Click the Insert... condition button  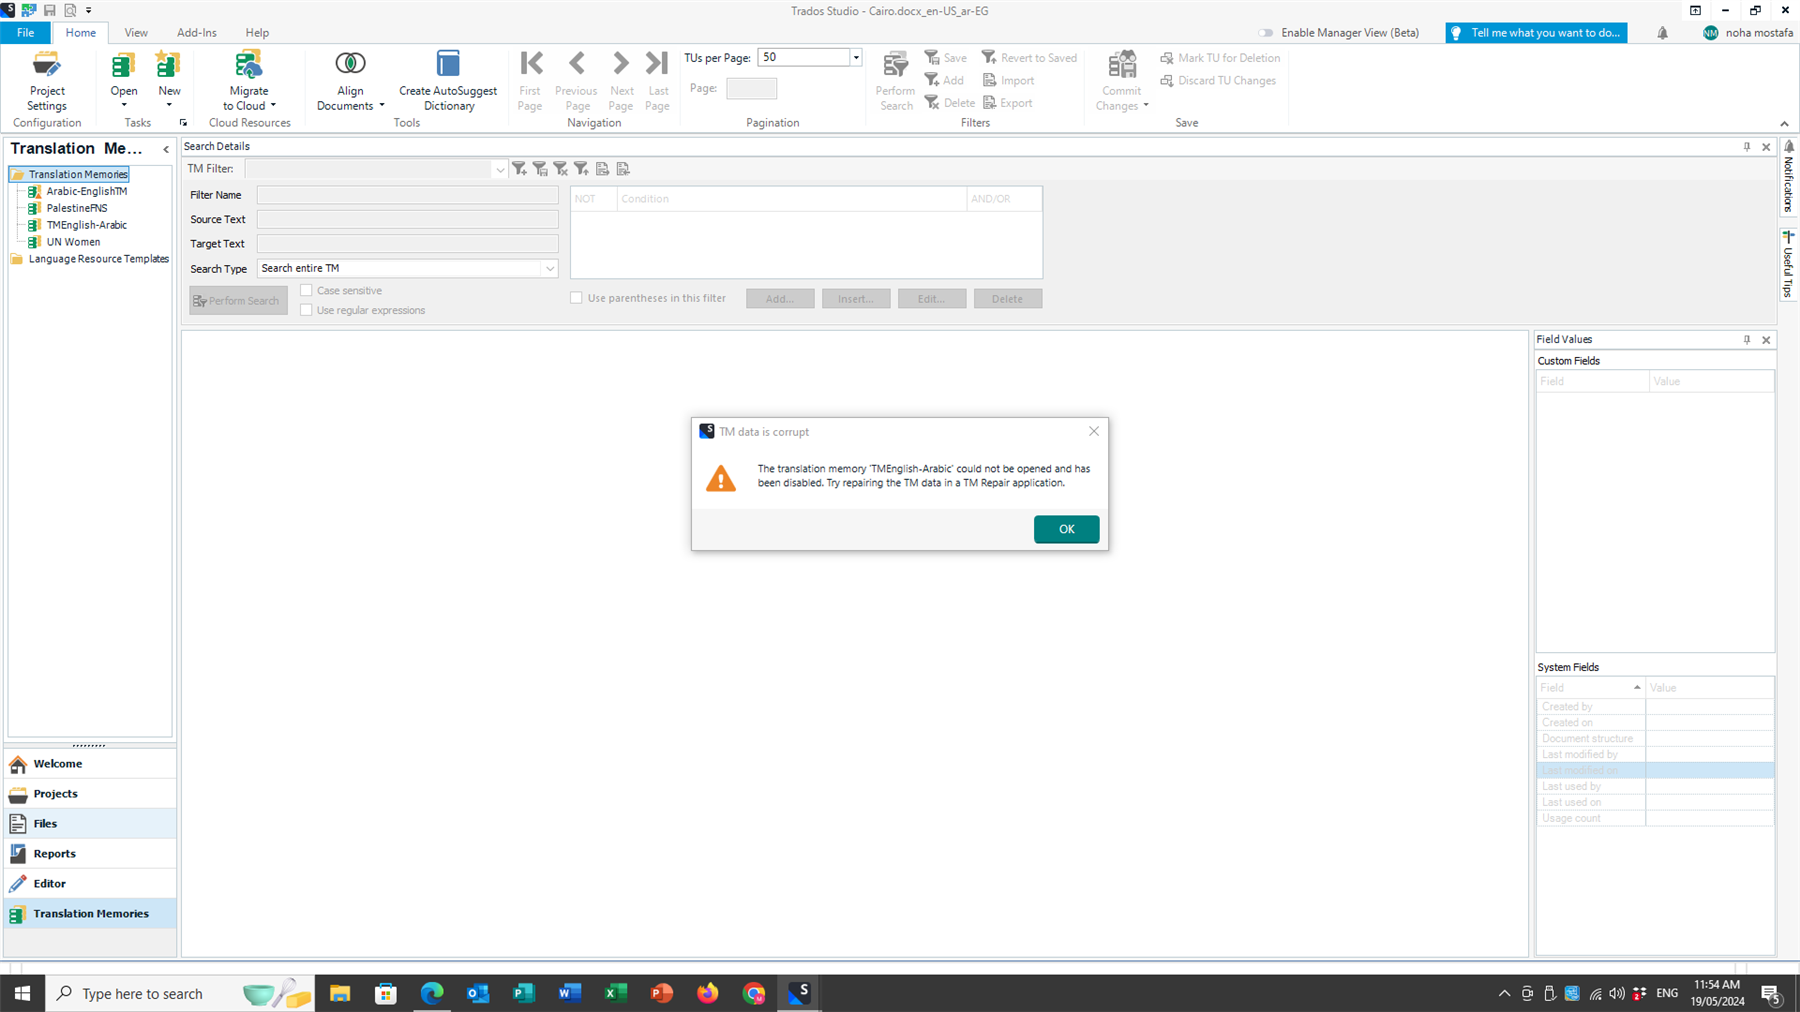856,298
